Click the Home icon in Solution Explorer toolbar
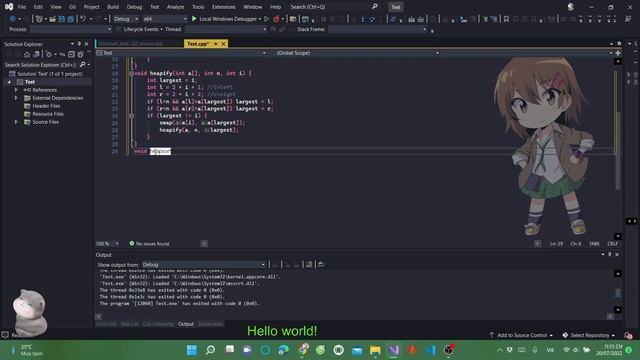640x360 pixels. [27, 54]
